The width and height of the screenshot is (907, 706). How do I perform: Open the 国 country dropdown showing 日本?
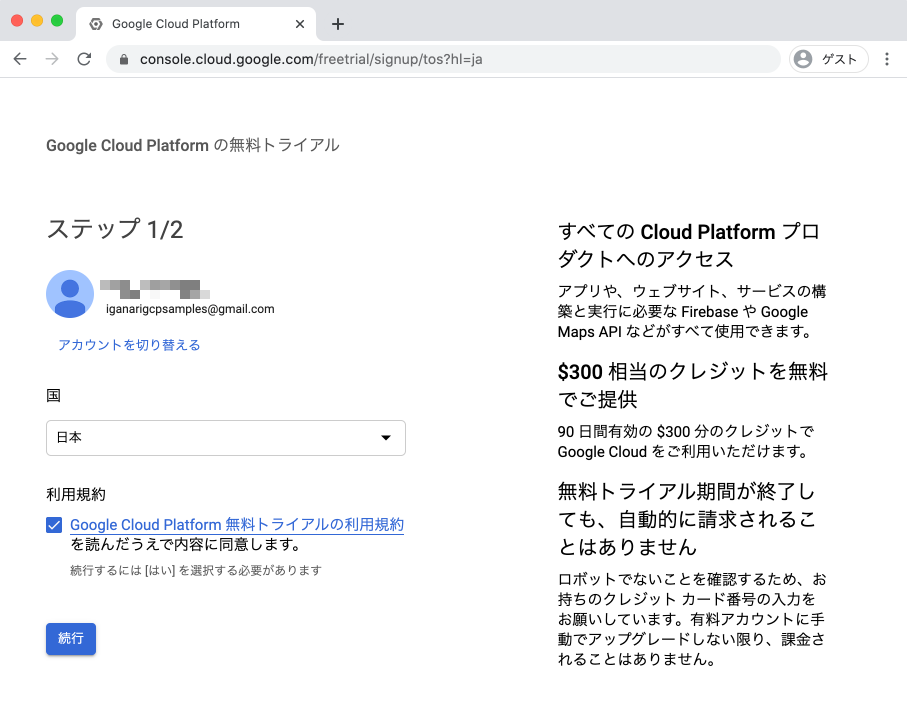pos(226,438)
